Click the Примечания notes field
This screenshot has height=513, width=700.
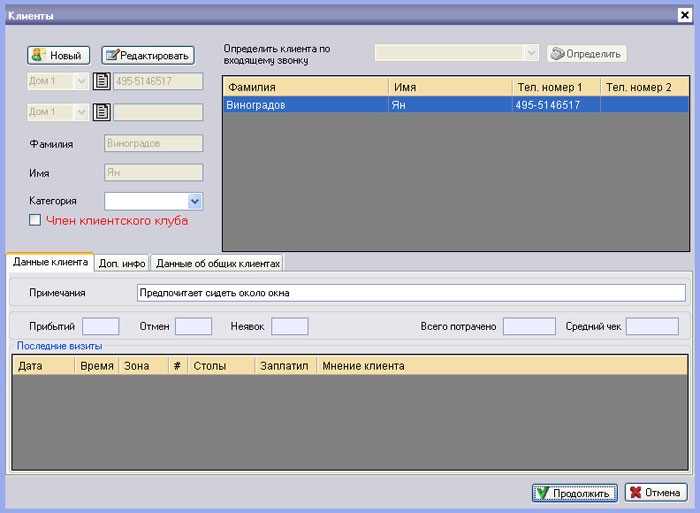(x=411, y=293)
